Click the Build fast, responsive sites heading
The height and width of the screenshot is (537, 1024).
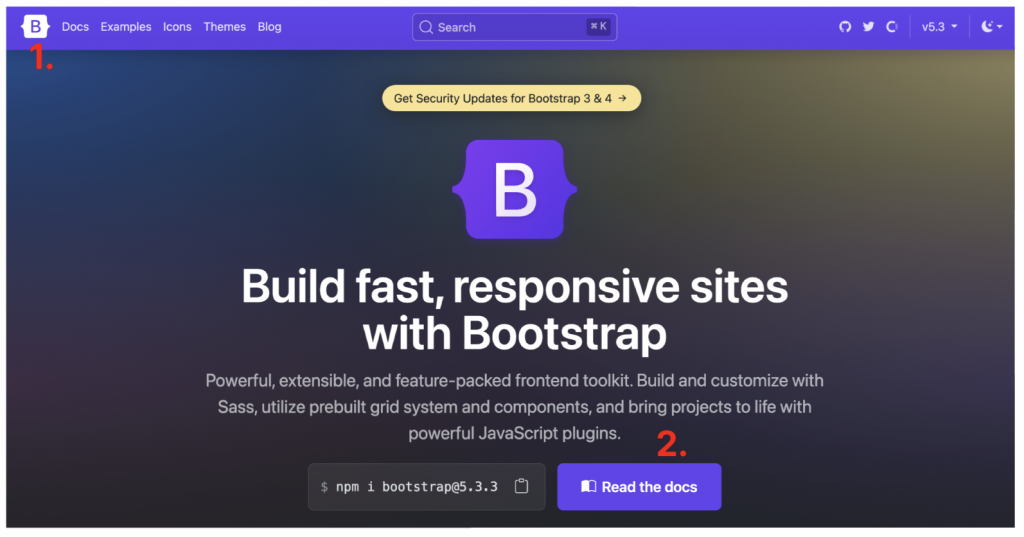(x=515, y=310)
